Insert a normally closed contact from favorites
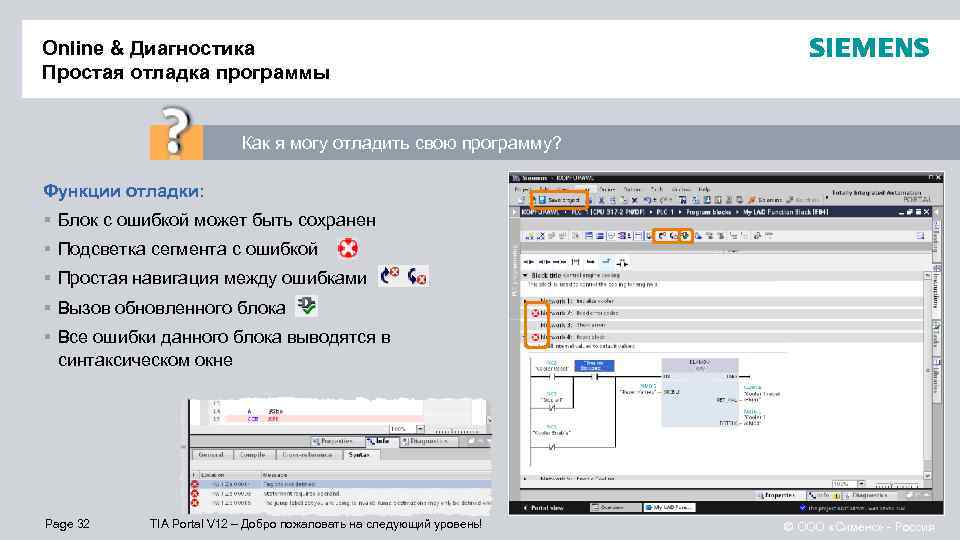This screenshot has width=960, height=540. point(544,261)
